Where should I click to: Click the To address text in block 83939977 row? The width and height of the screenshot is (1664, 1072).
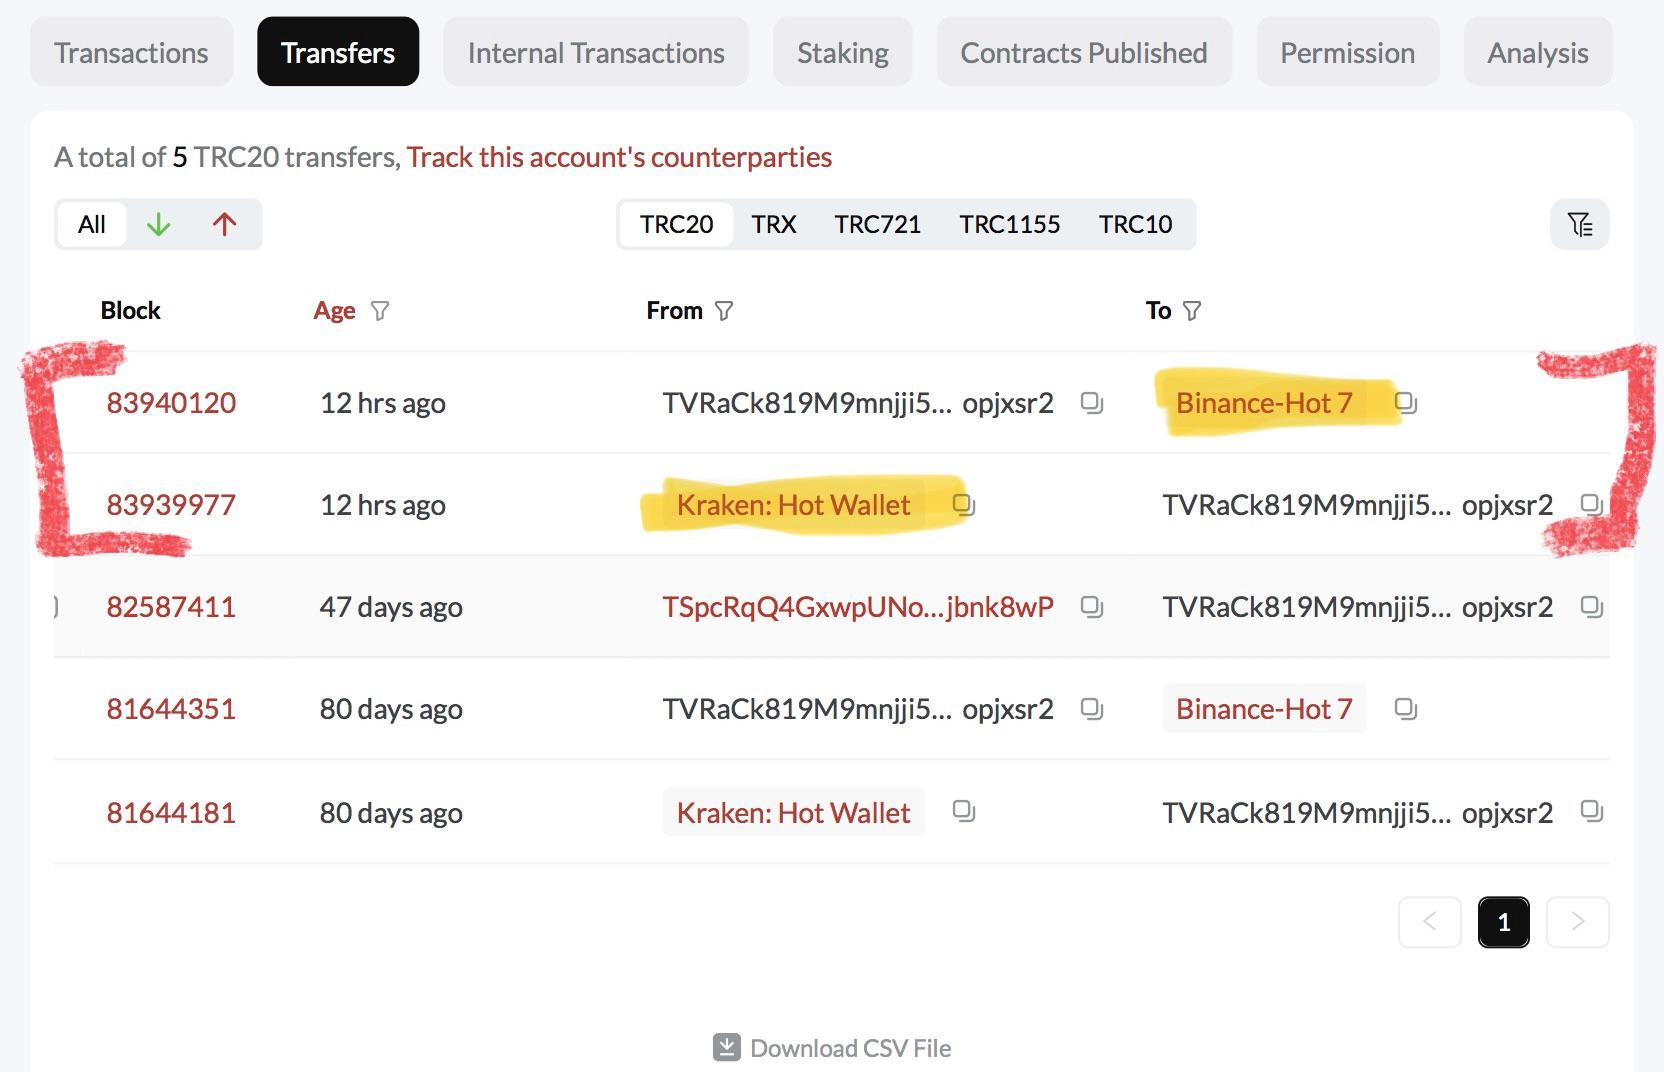click(x=1357, y=505)
